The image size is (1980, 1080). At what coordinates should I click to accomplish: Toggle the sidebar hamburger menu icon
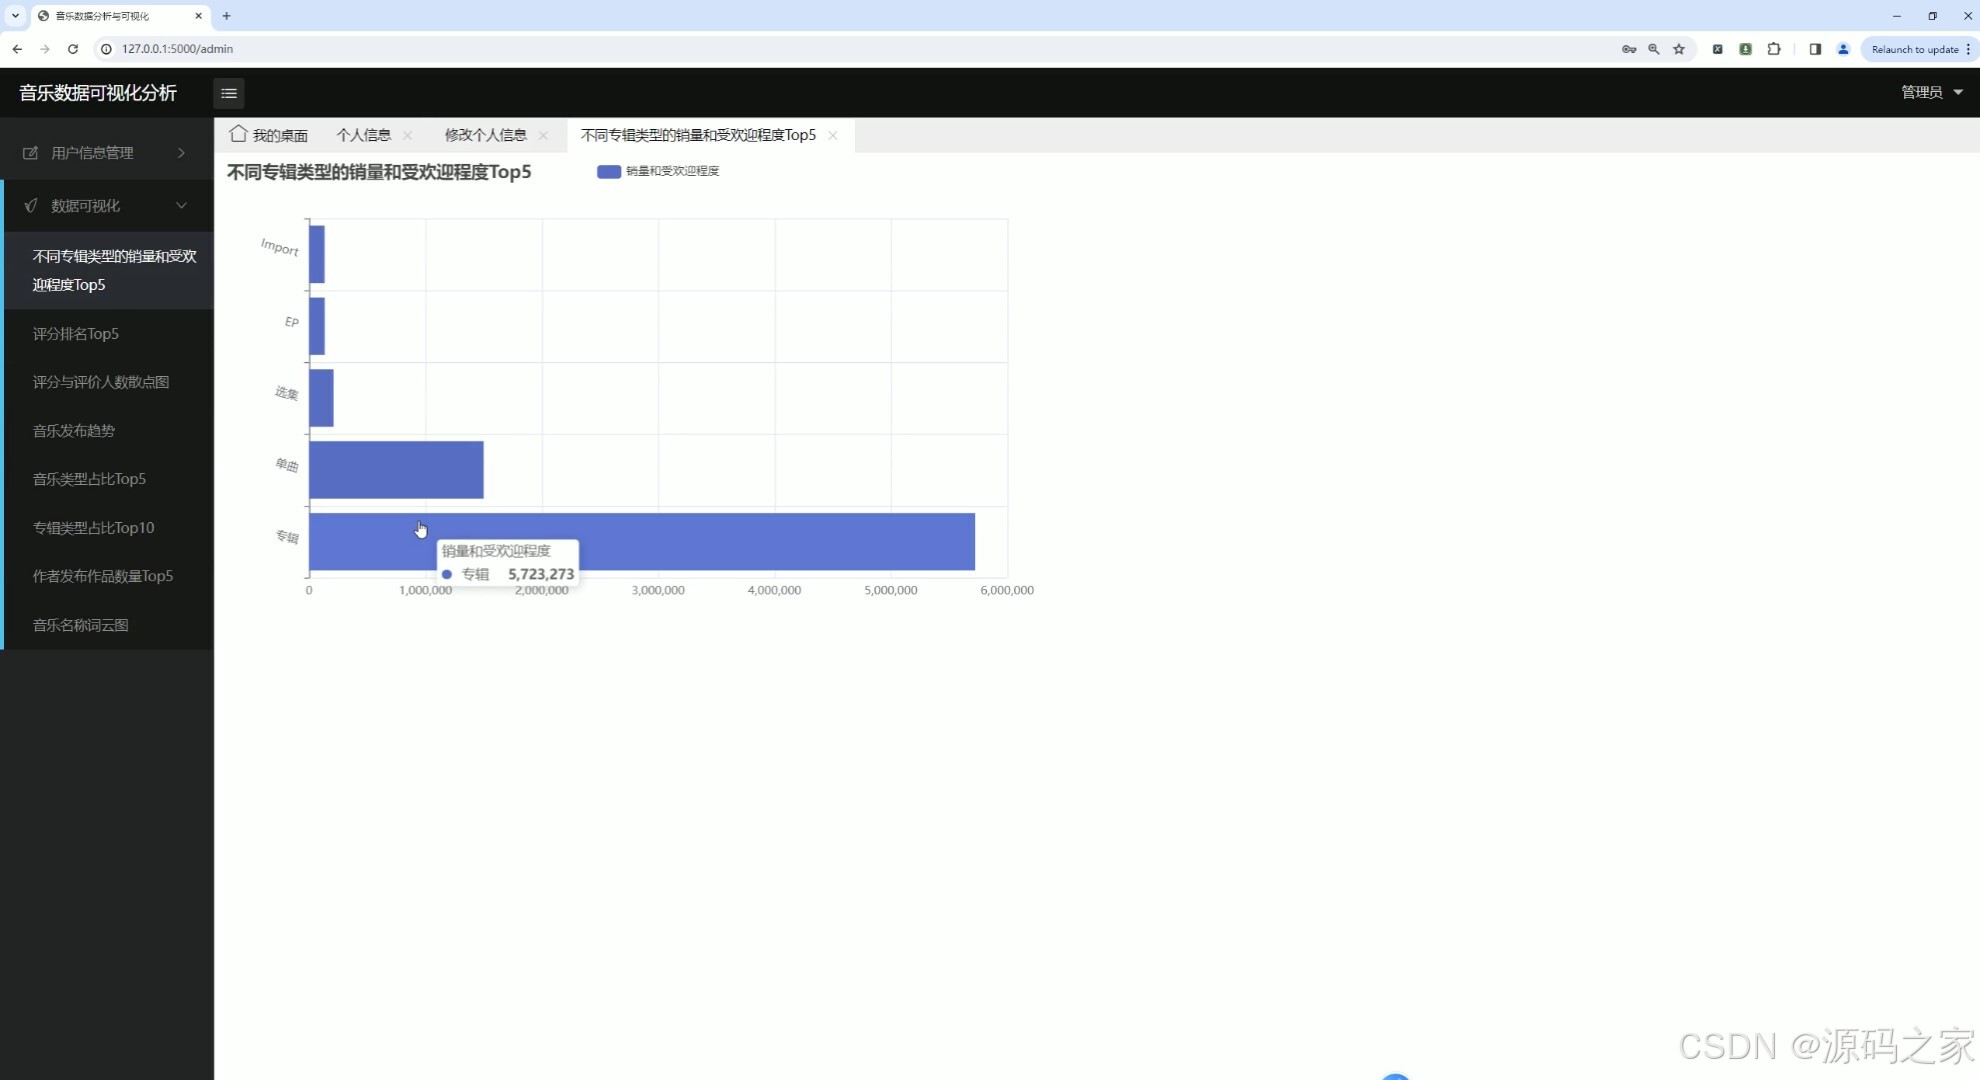(x=229, y=93)
